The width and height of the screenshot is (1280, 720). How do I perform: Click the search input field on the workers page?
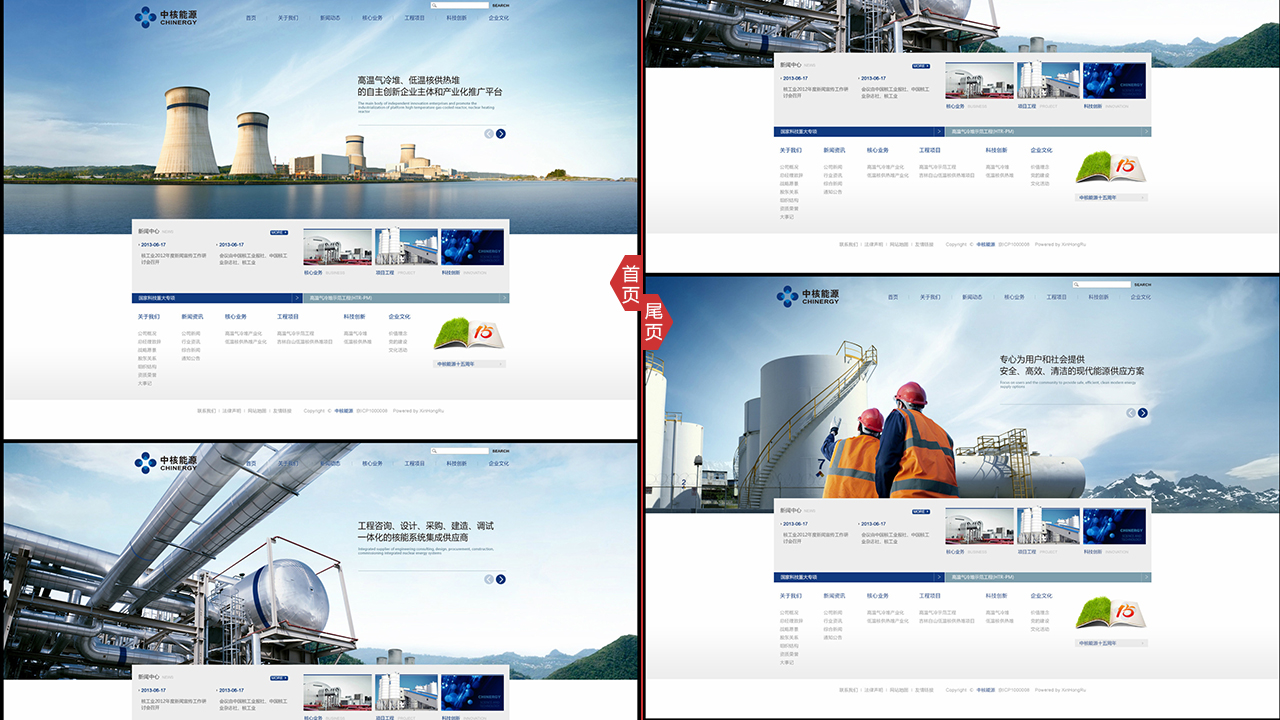coord(1103,285)
